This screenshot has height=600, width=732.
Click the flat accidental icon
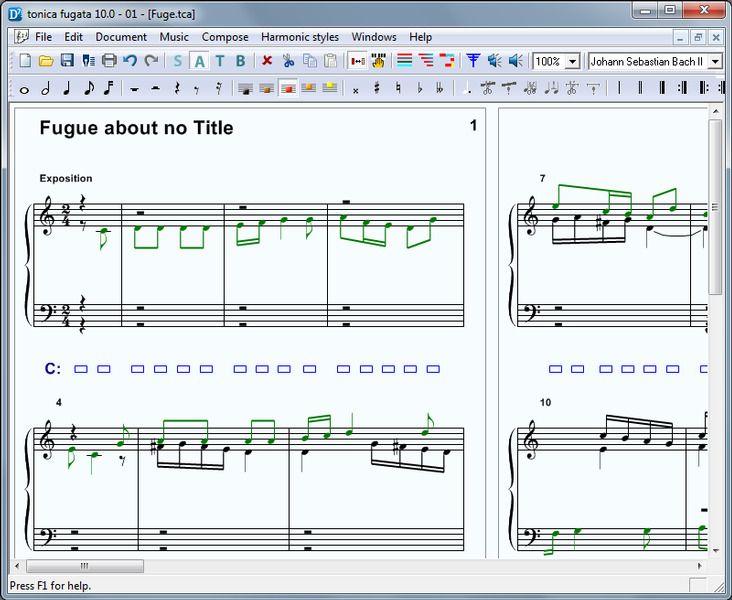pos(420,89)
